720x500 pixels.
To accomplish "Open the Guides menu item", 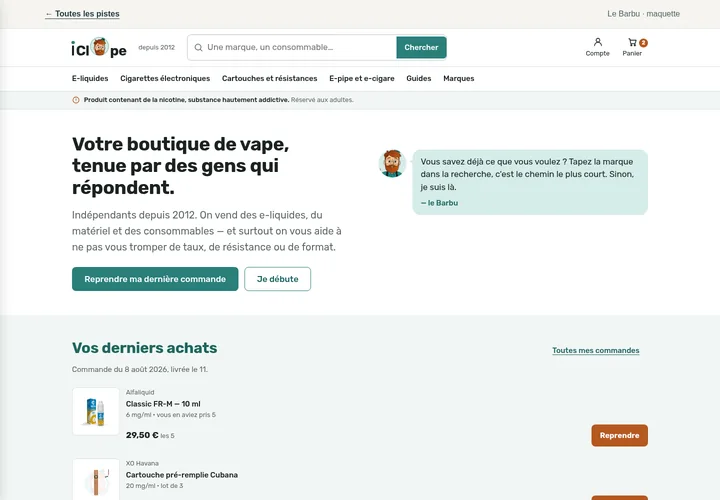I will pos(419,79).
